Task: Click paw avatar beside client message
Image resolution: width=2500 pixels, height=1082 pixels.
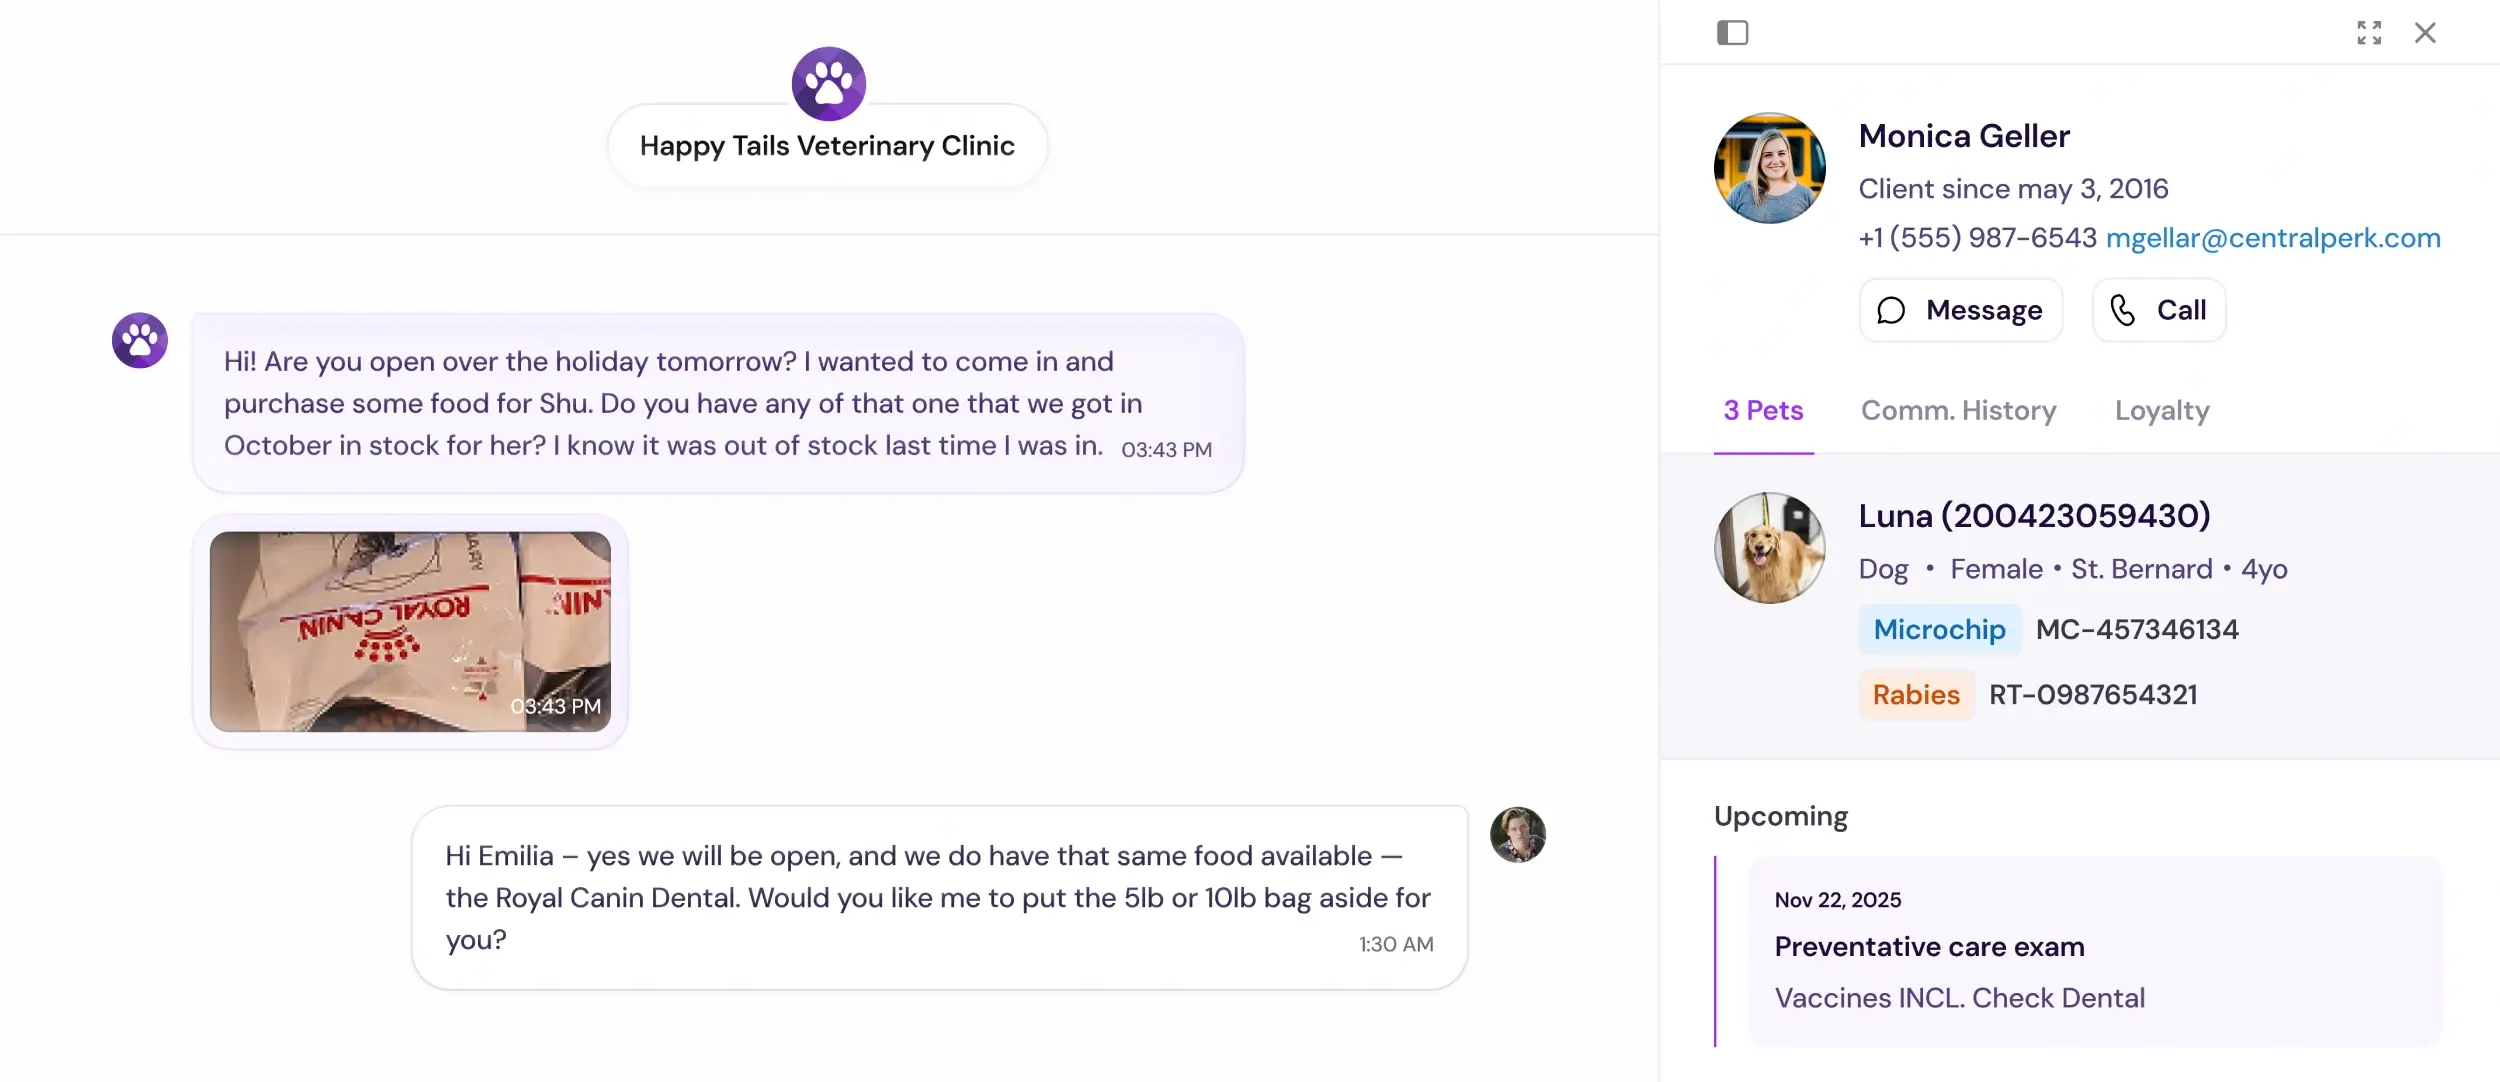Action: point(140,340)
